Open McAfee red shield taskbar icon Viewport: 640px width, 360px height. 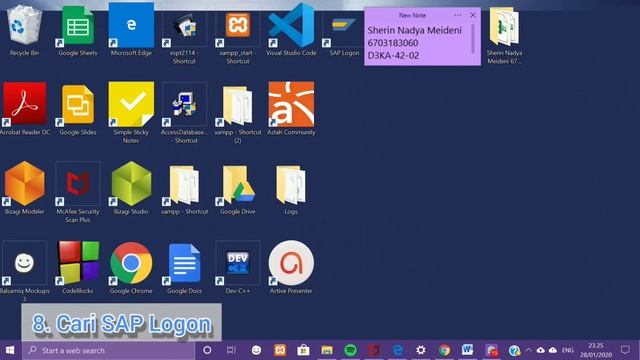373,350
